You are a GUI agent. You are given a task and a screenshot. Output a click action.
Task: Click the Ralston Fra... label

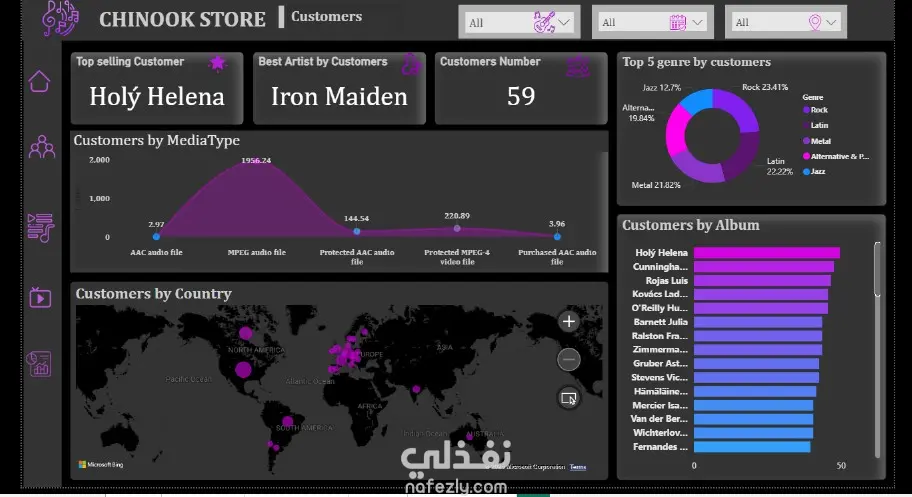pos(660,336)
